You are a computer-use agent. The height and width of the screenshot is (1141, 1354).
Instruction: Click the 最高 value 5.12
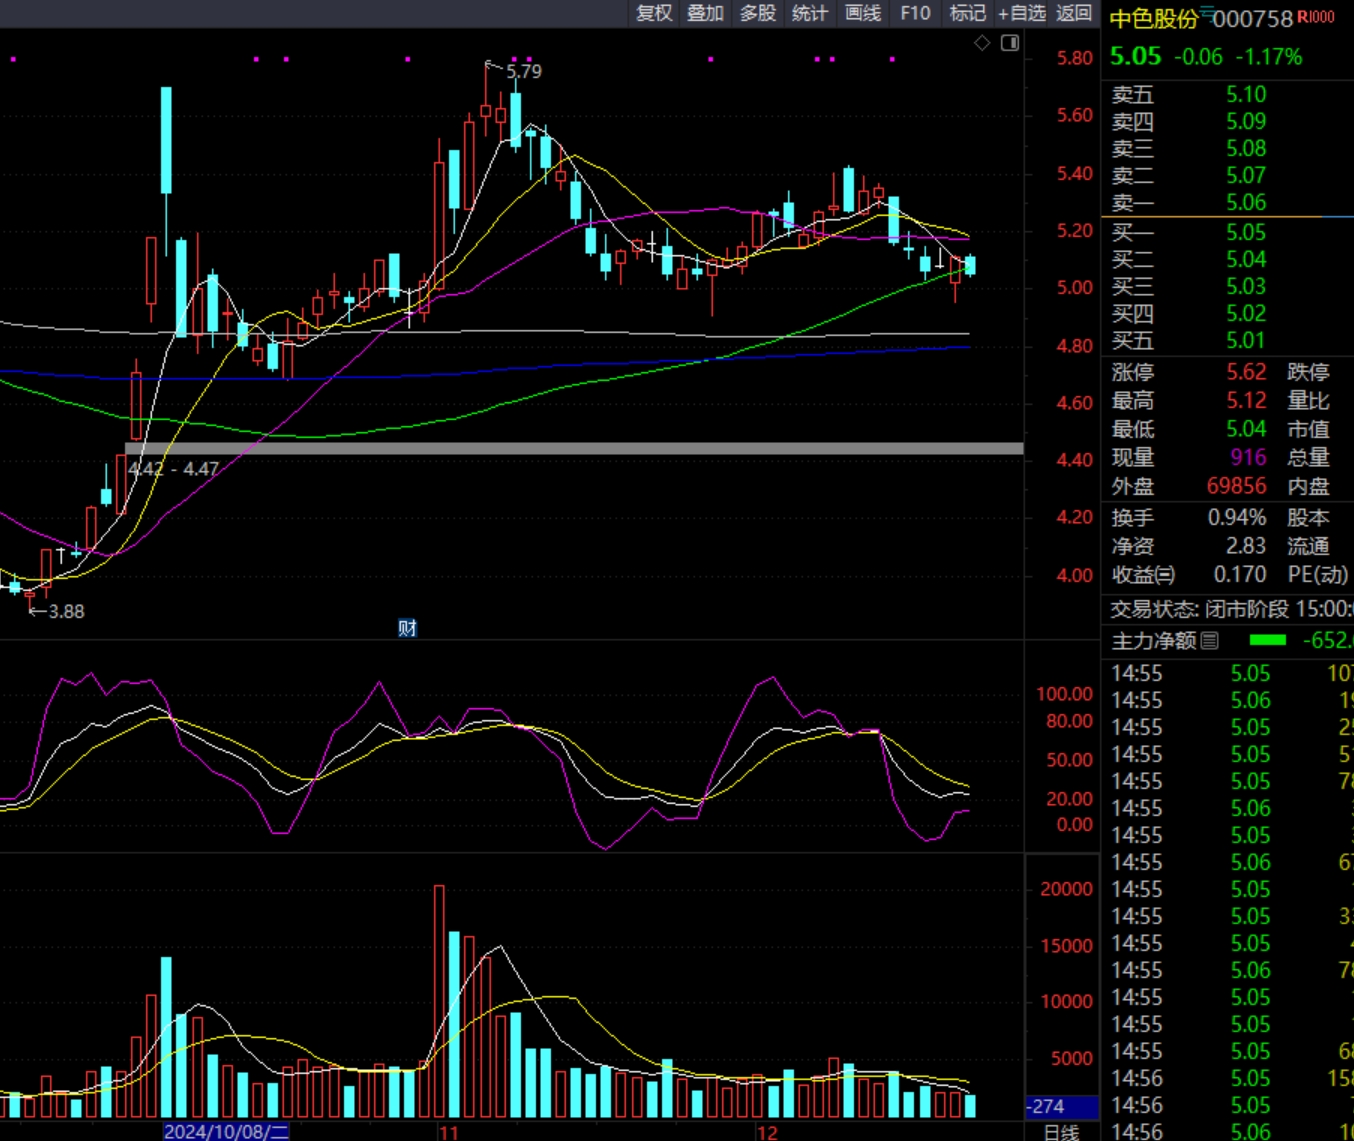click(x=1246, y=400)
